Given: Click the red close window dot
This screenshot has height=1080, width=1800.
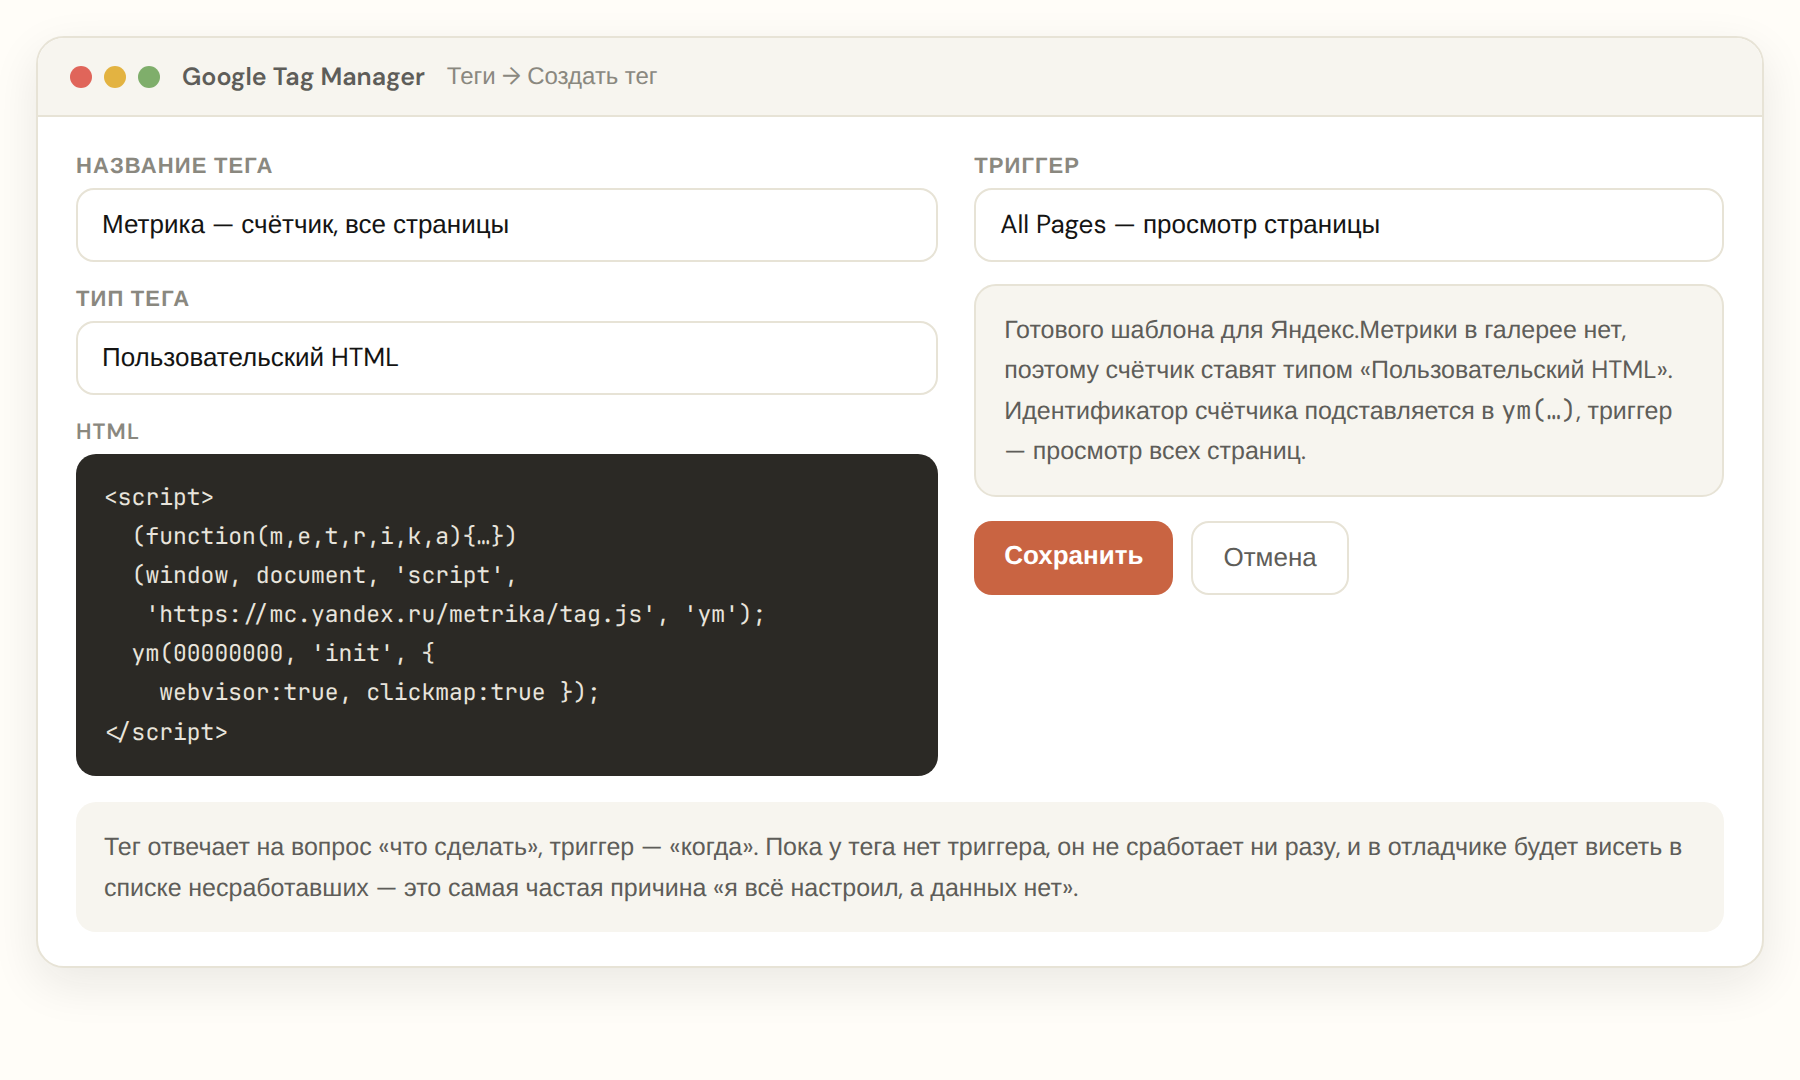Looking at the screenshot, I should pyautogui.click(x=81, y=77).
